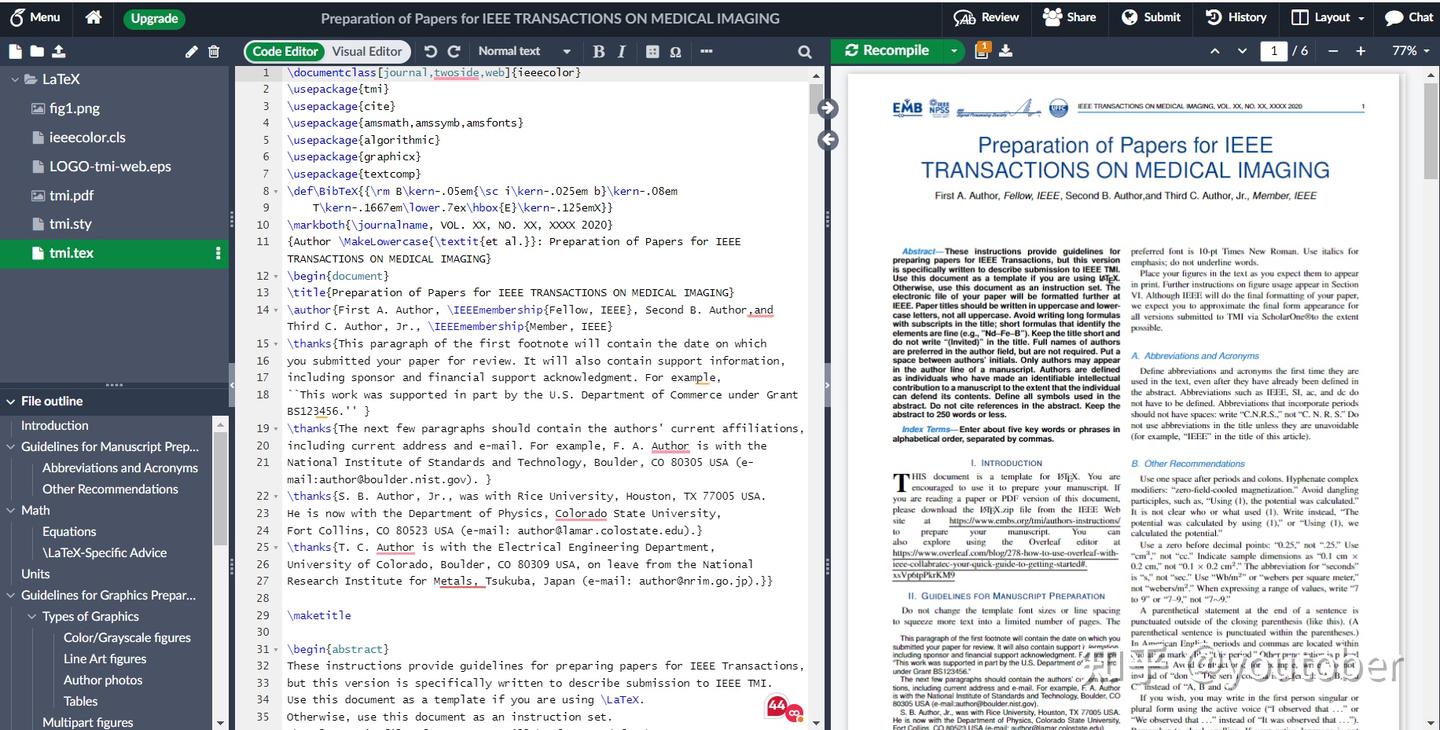Download the compiled PDF
This screenshot has height=730, width=1440.
tap(1007, 50)
